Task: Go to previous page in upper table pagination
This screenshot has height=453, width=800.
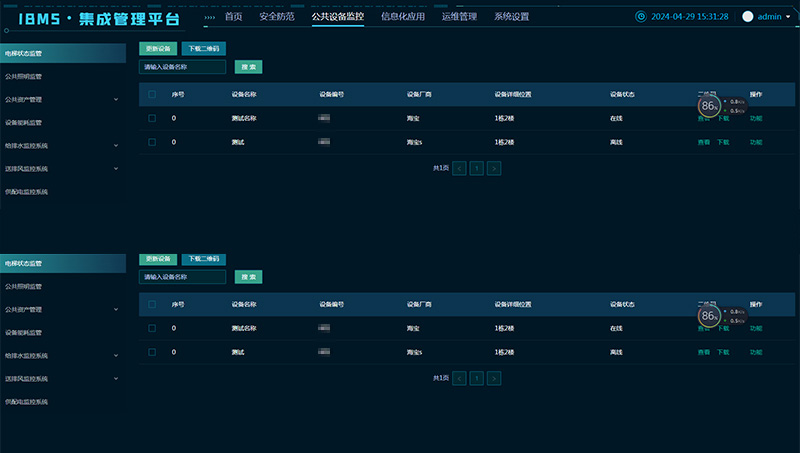Action: [x=459, y=168]
